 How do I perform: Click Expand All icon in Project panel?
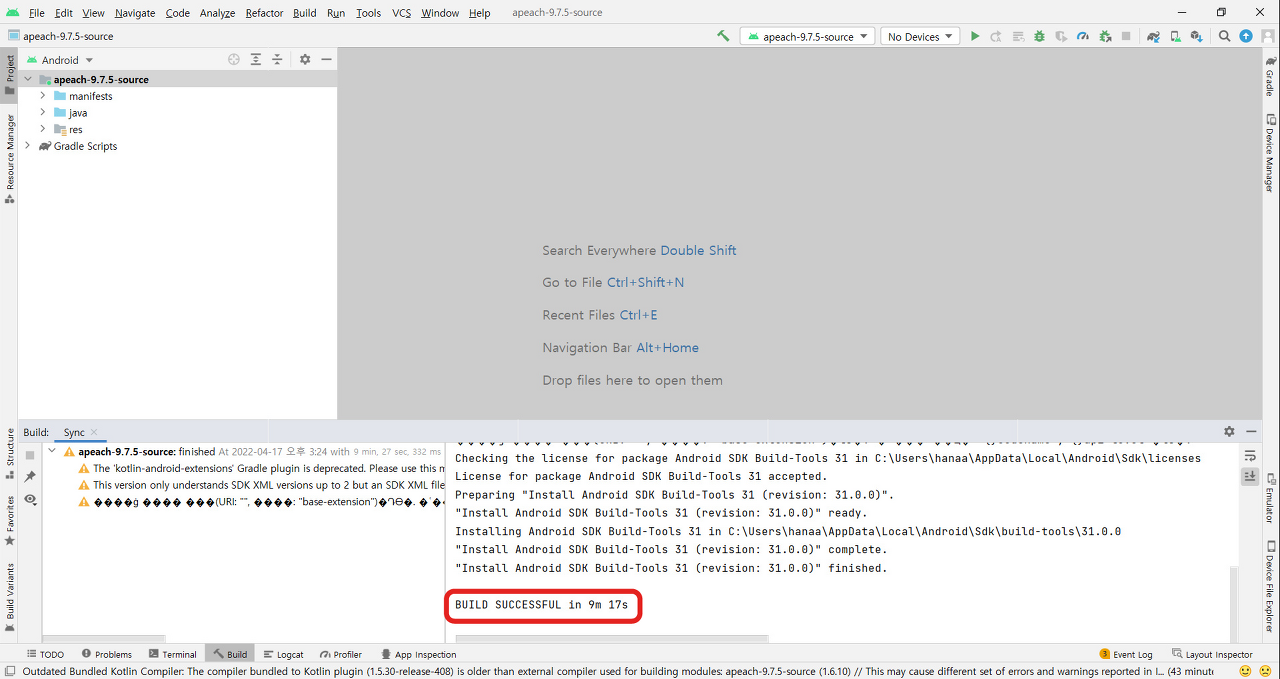point(256,60)
